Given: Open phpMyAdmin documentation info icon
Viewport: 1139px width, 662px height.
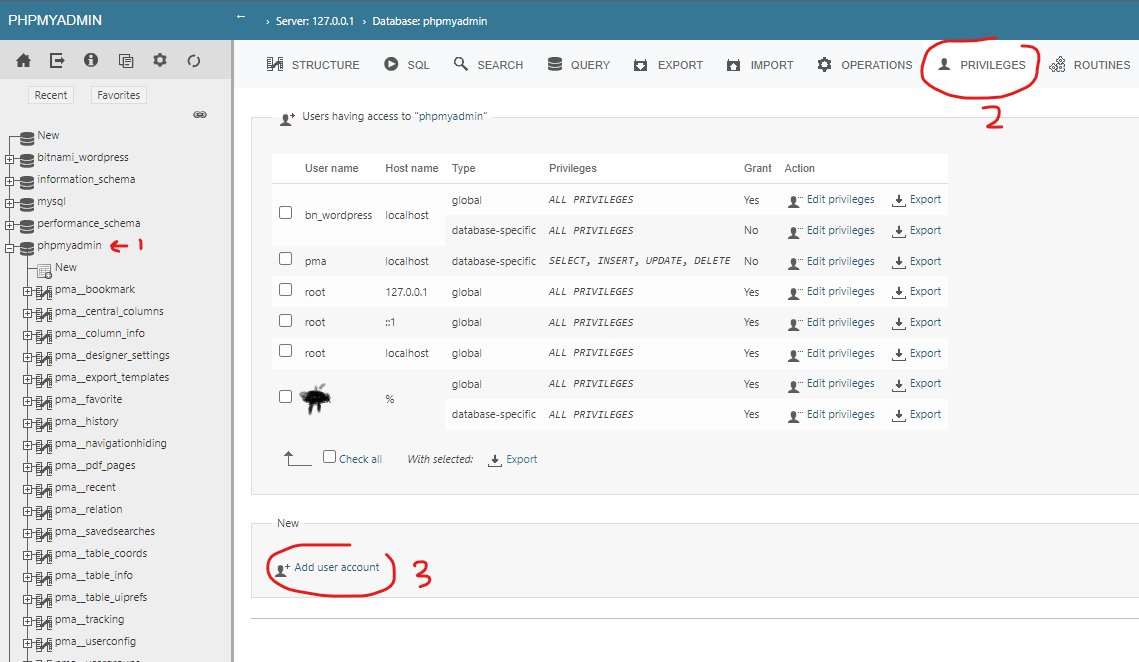Looking at the screenshot, I should point(91,60).
